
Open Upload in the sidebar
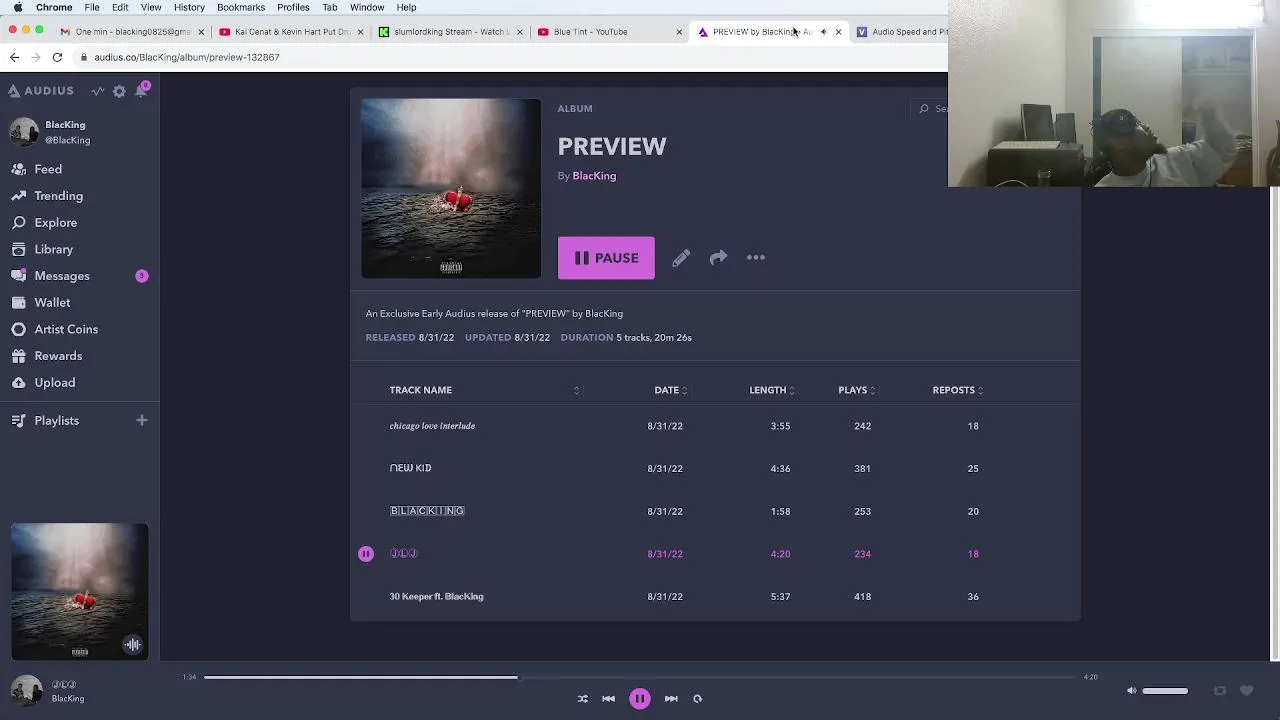pos(54,383)
